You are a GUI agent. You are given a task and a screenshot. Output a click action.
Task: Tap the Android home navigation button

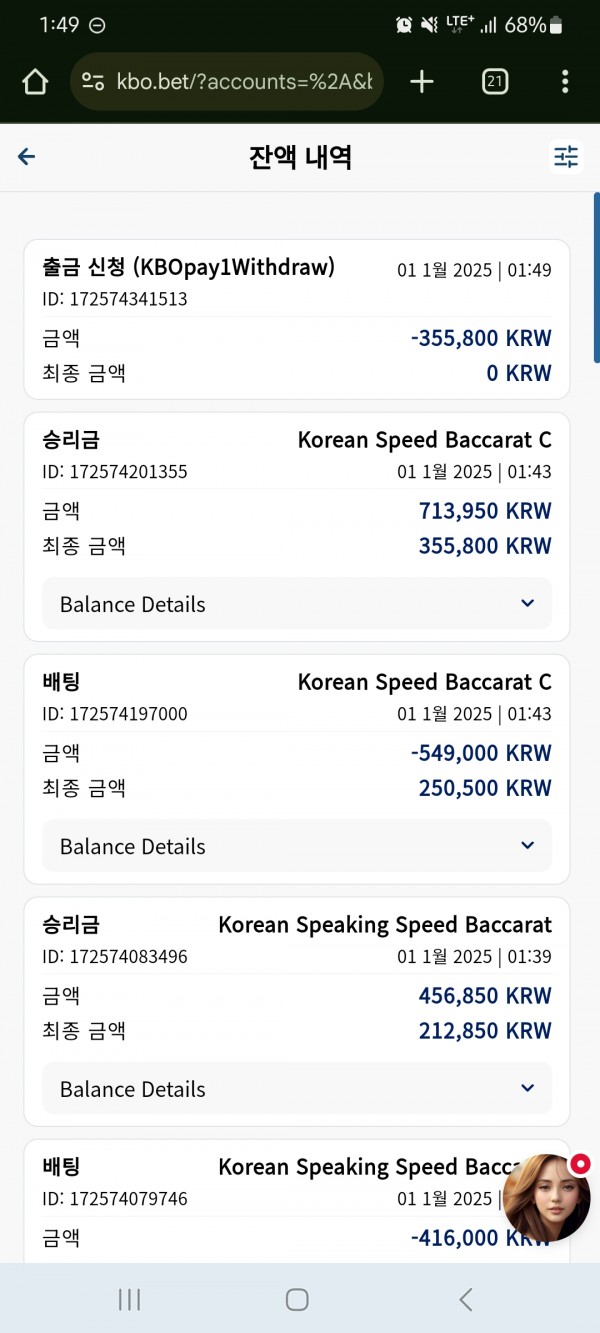[x=297, y=1299]
